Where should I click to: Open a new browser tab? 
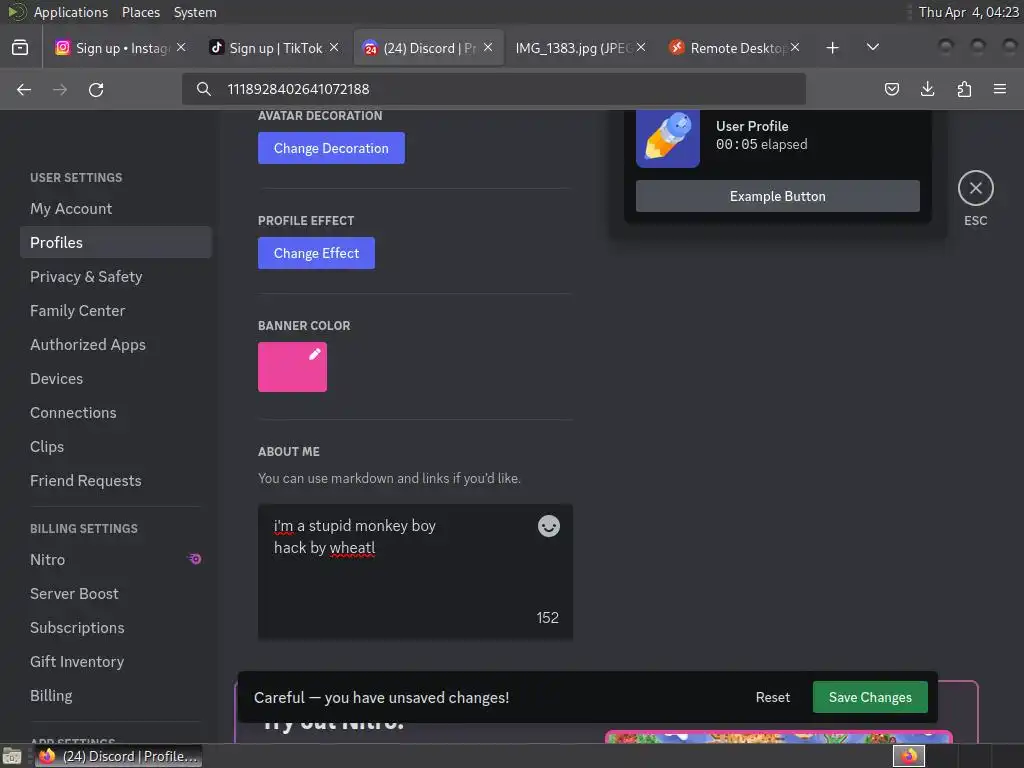(x=833, y=48)
